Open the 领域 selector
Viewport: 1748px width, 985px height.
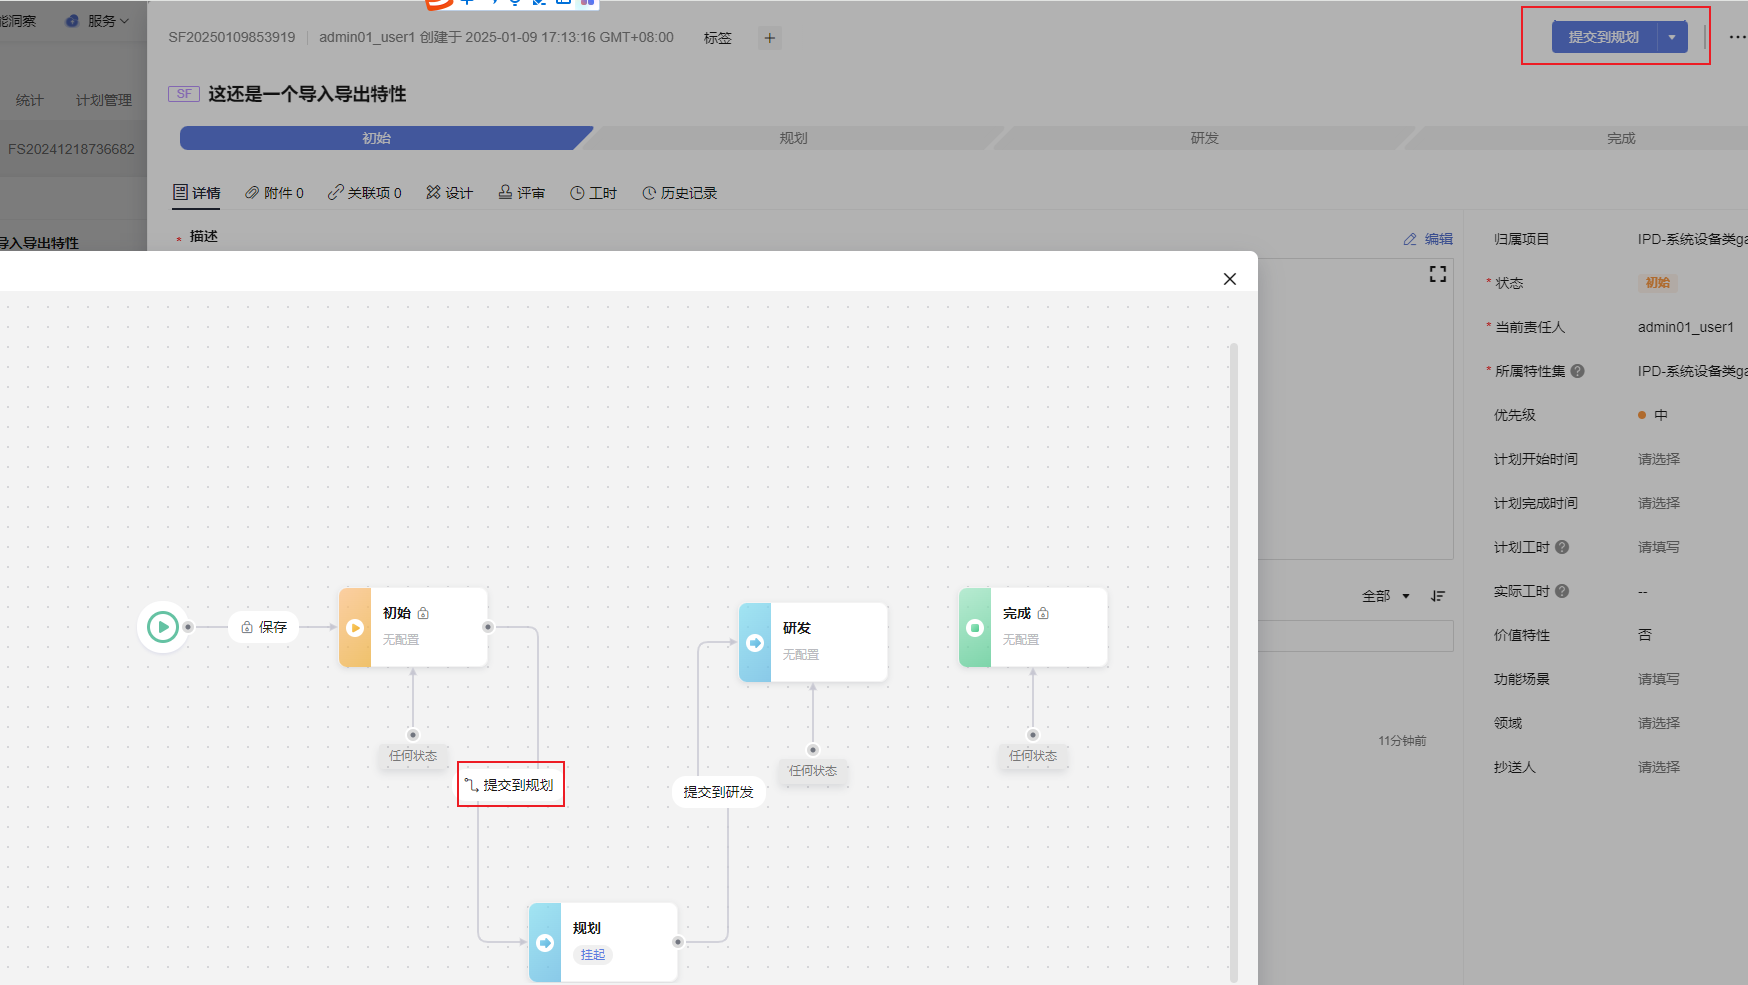1659,723
